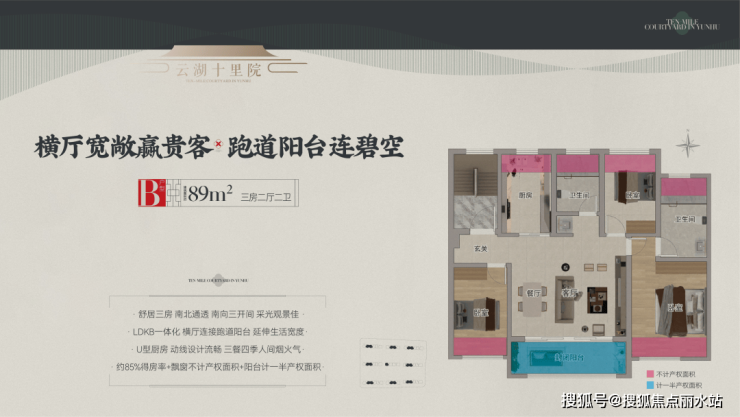The height and width of the screenshot is (417, 740).
Task: Click the blue 计一半产权面积 legend swatch
Action: tap(650, 385)
